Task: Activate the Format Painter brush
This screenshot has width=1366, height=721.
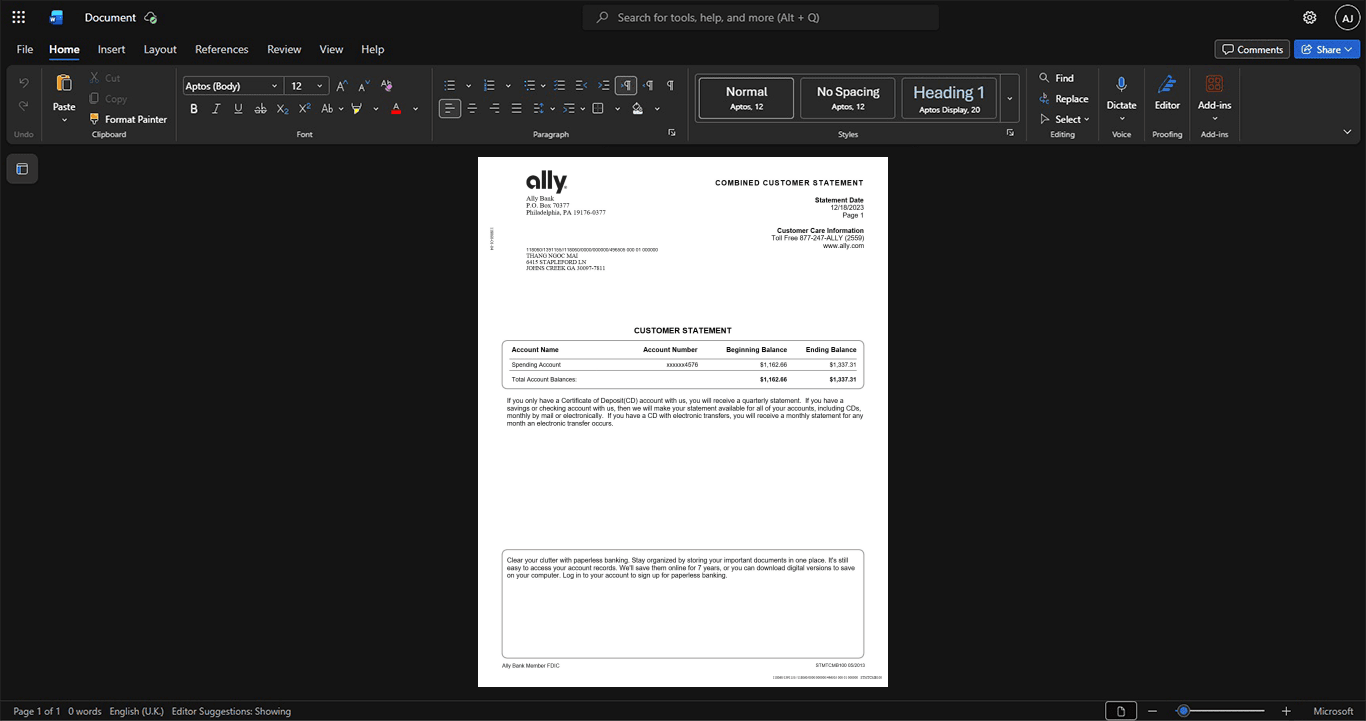Action: [128, 119]
